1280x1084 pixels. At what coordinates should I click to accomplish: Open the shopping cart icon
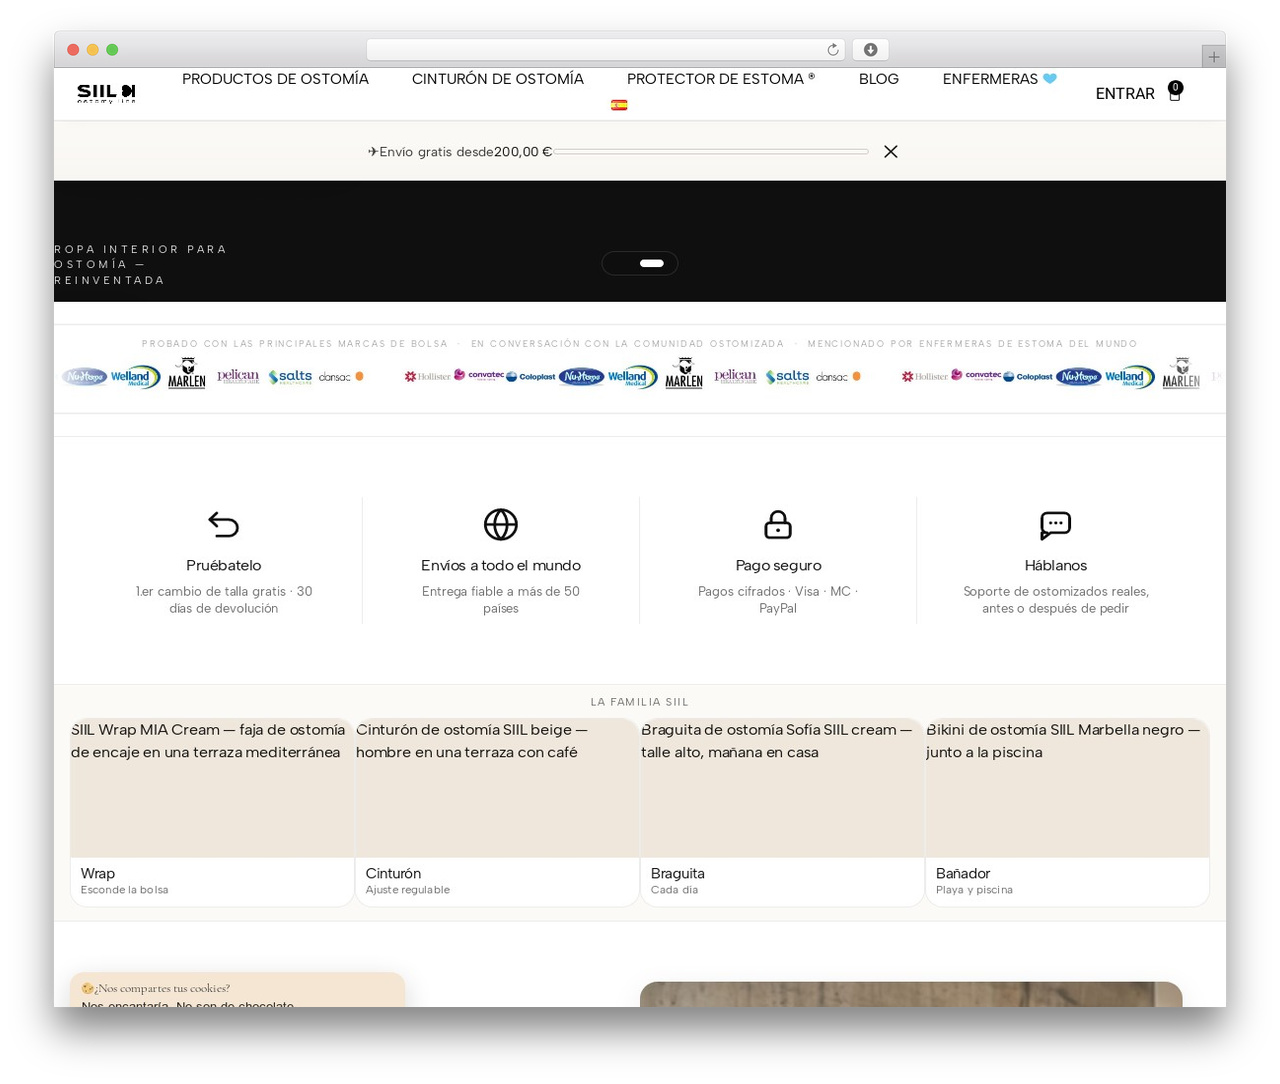point(1175,92)
